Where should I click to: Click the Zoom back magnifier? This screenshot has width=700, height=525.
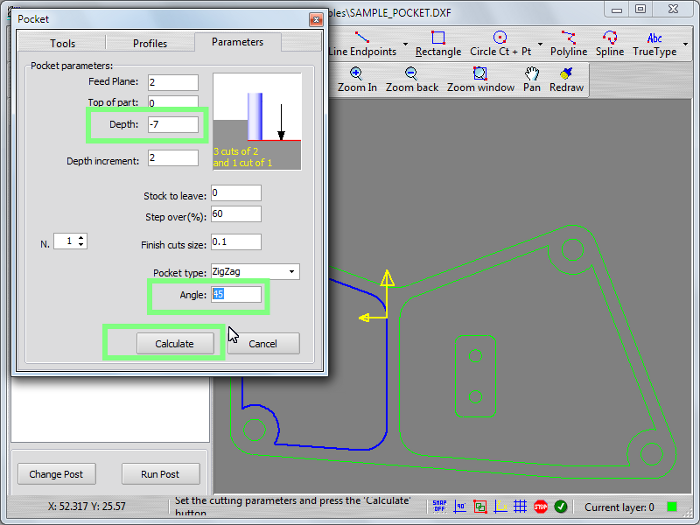(412, 80)
